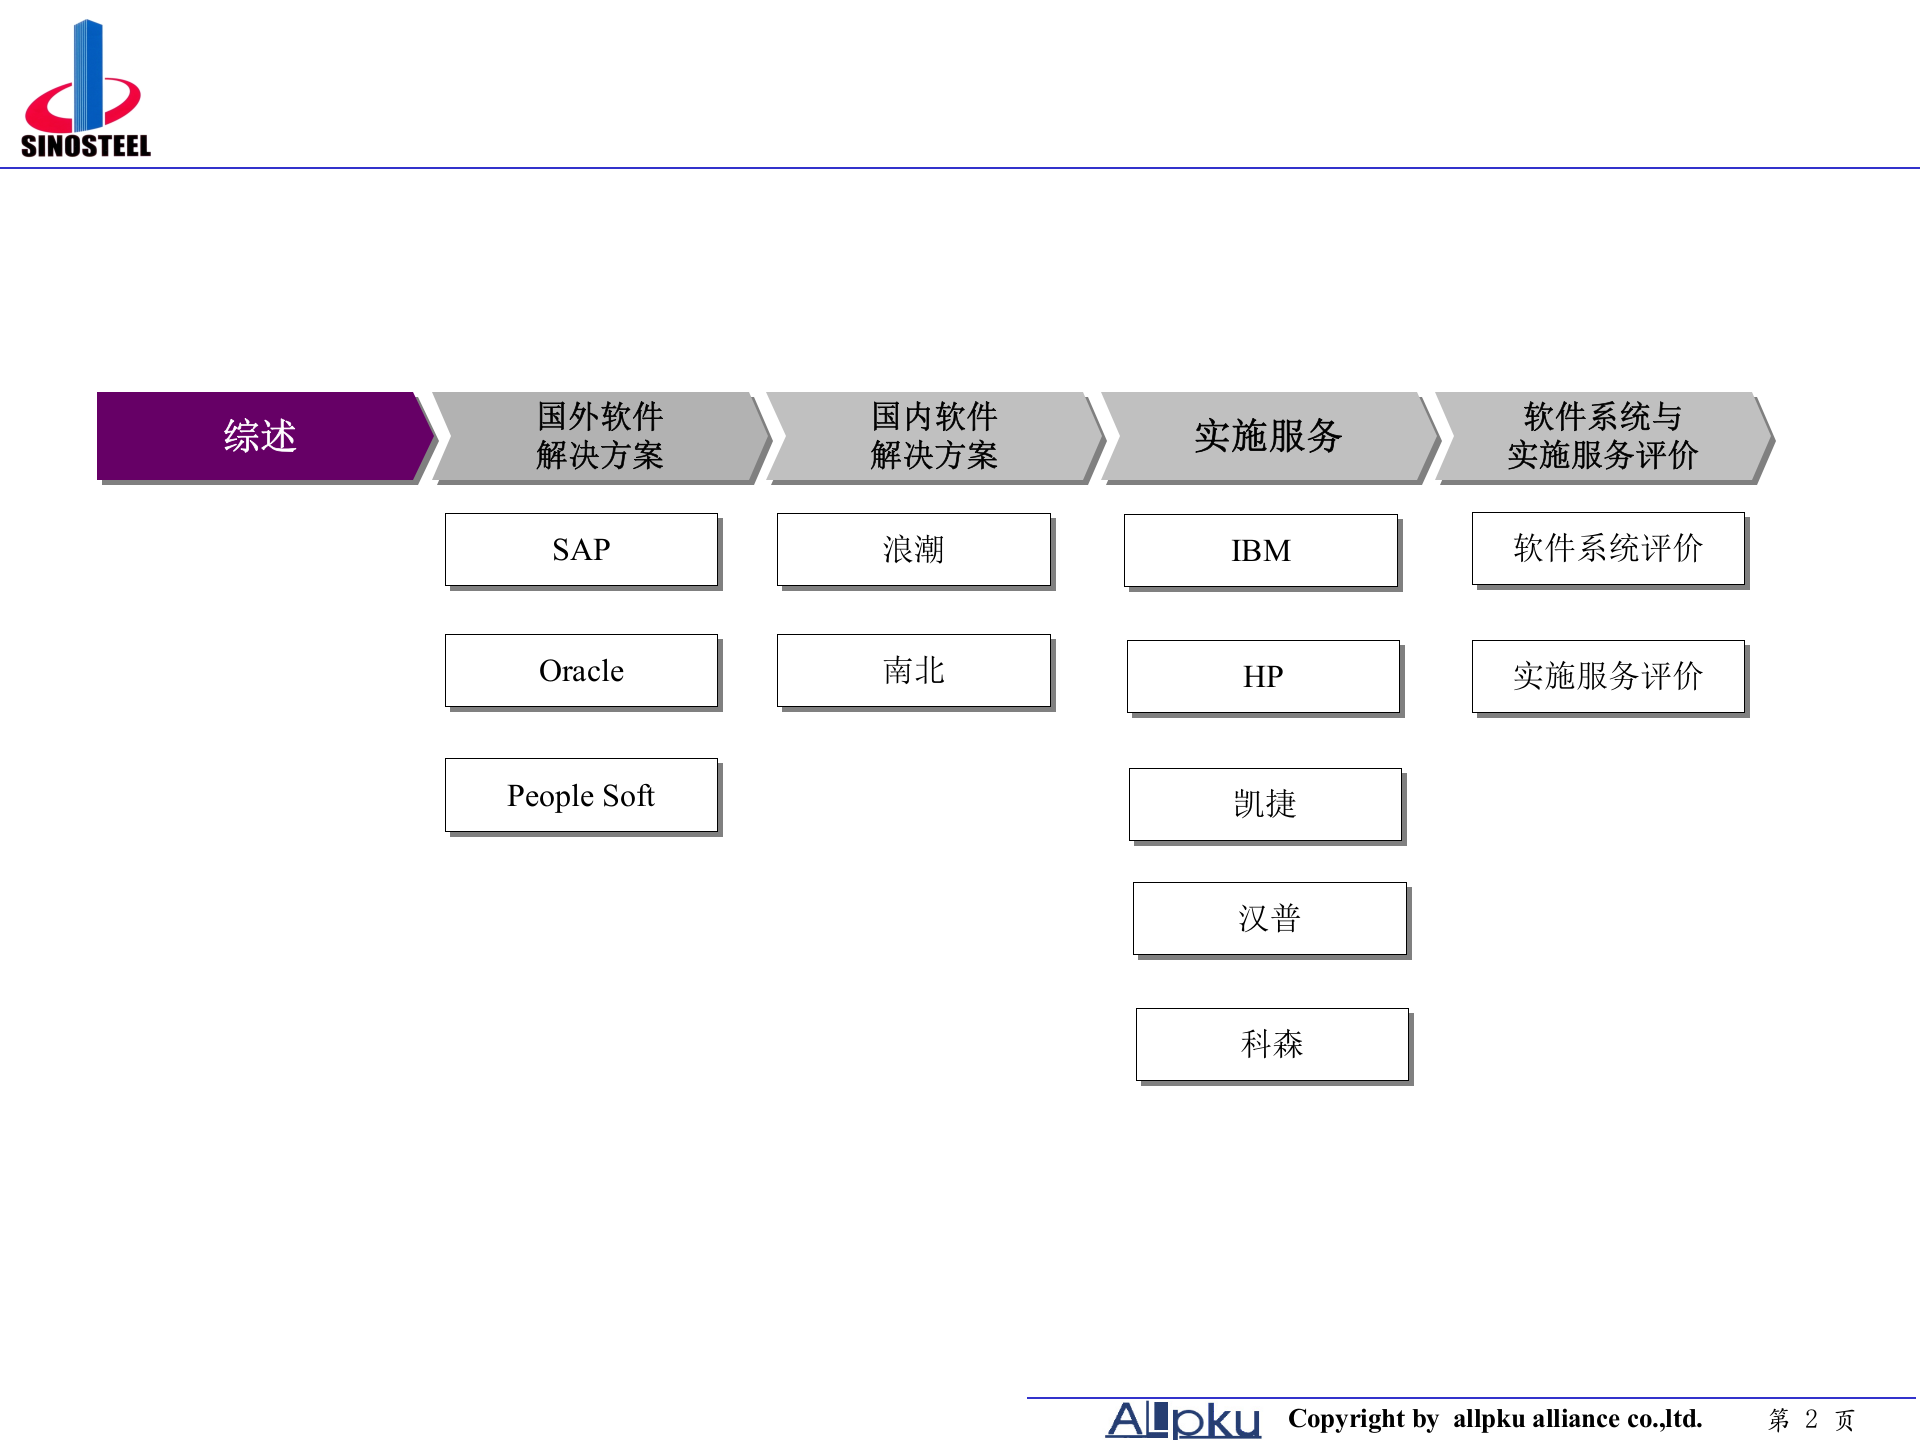The image size is (1920, 1440).
Task: Click the 浪潮 box
Action: click(x=914, y=550)
